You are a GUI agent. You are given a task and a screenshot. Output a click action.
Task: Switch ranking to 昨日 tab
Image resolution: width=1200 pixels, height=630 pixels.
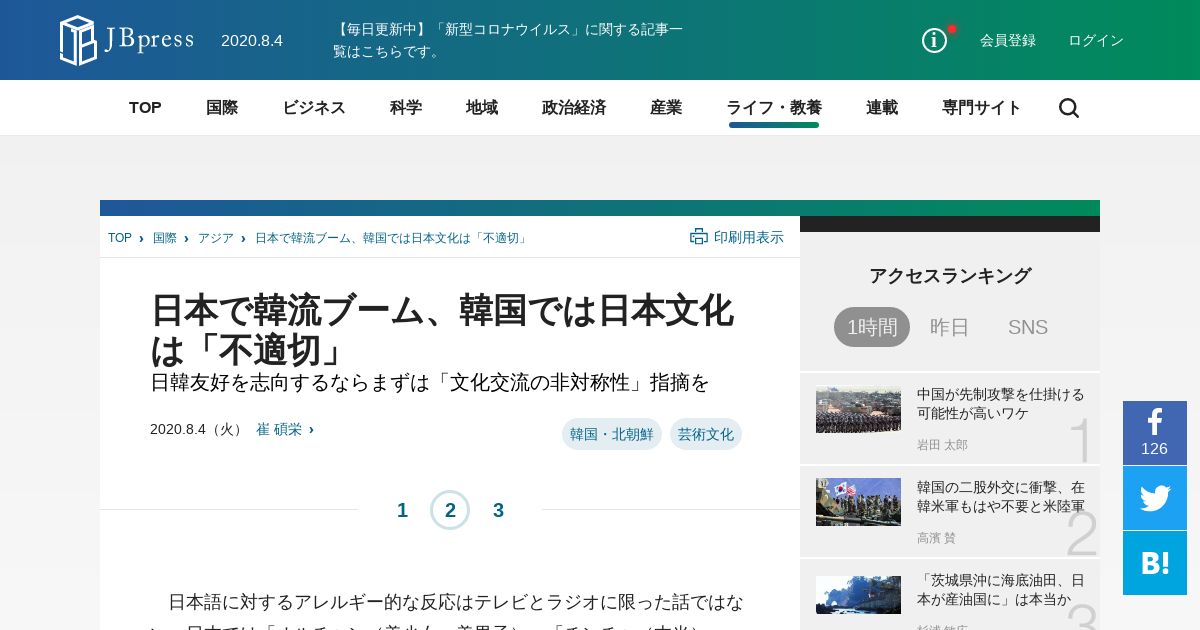tap(950, 327)
